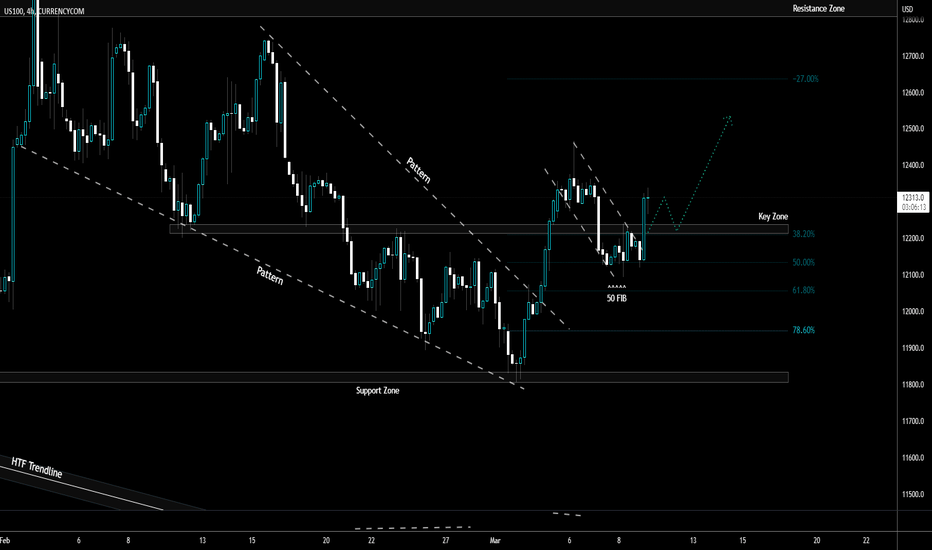Click the 38.20% Fibonacci level label
The width and height of the screenshot is (932, 550).
pos(804,234)
